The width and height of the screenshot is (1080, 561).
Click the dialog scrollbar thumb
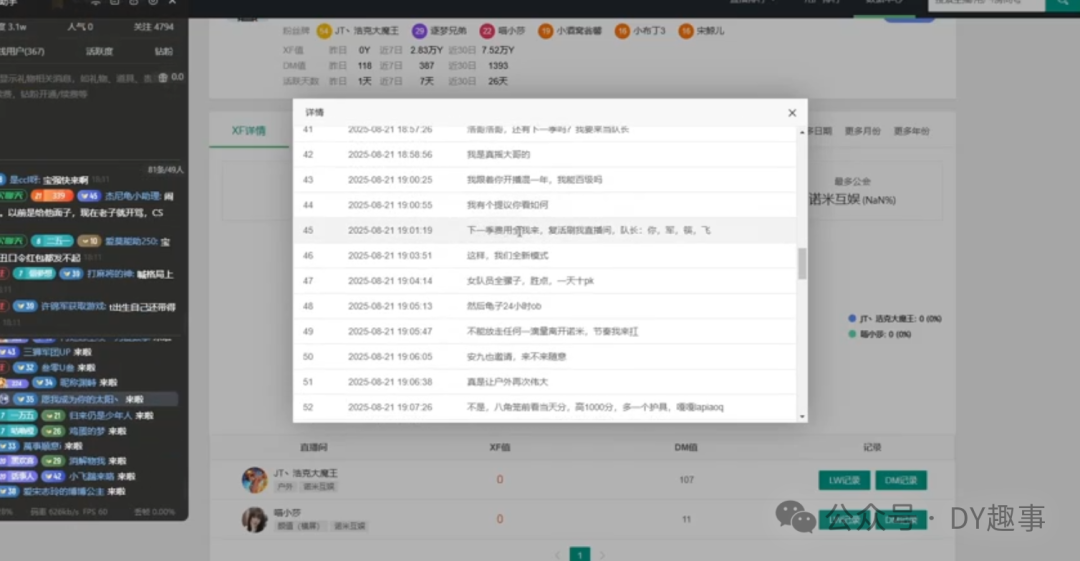click(x=802, y=263)
